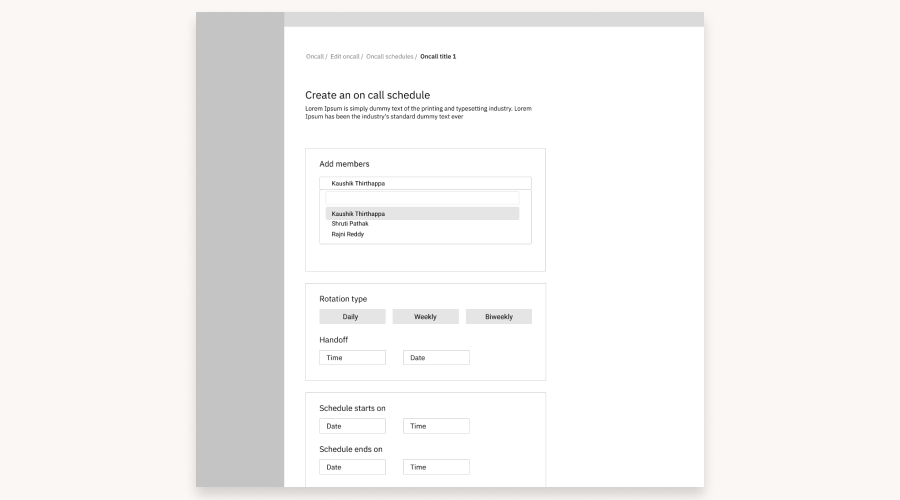Click the Handoff Time field

(x=352, y=358)
